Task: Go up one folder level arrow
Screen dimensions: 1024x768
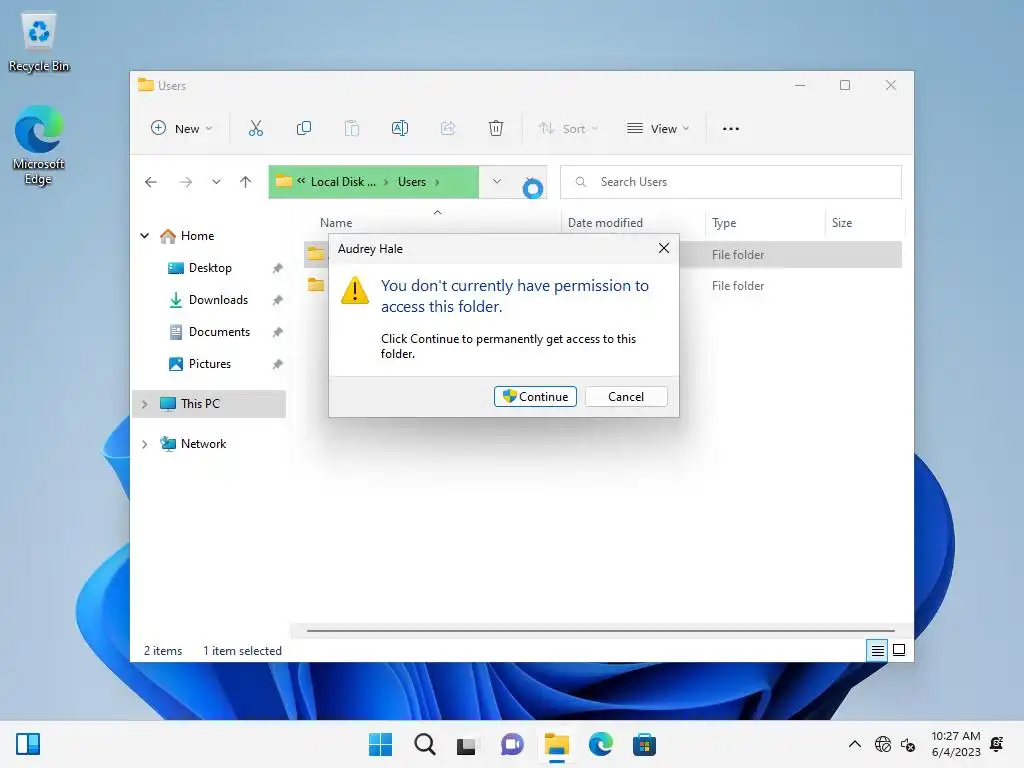Action: pos(246,182)
